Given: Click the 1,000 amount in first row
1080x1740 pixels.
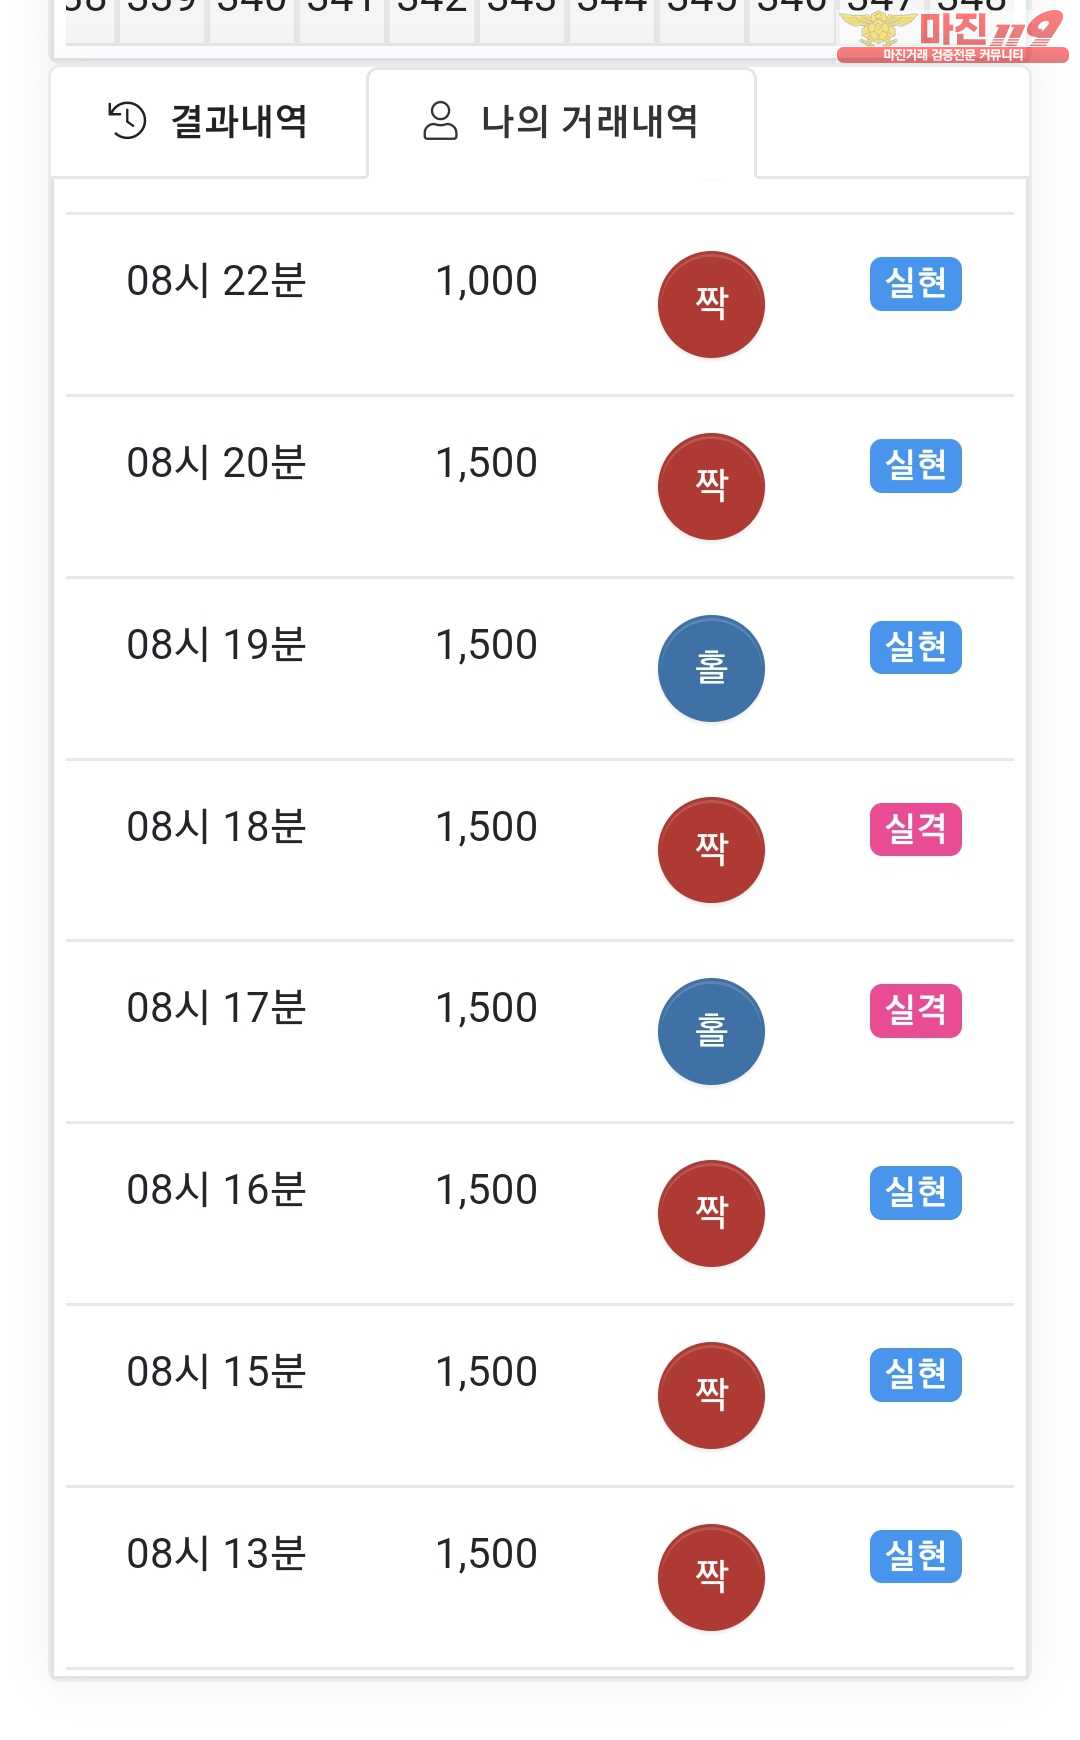Looking at the screenshot, I should (x=486, y=281).
